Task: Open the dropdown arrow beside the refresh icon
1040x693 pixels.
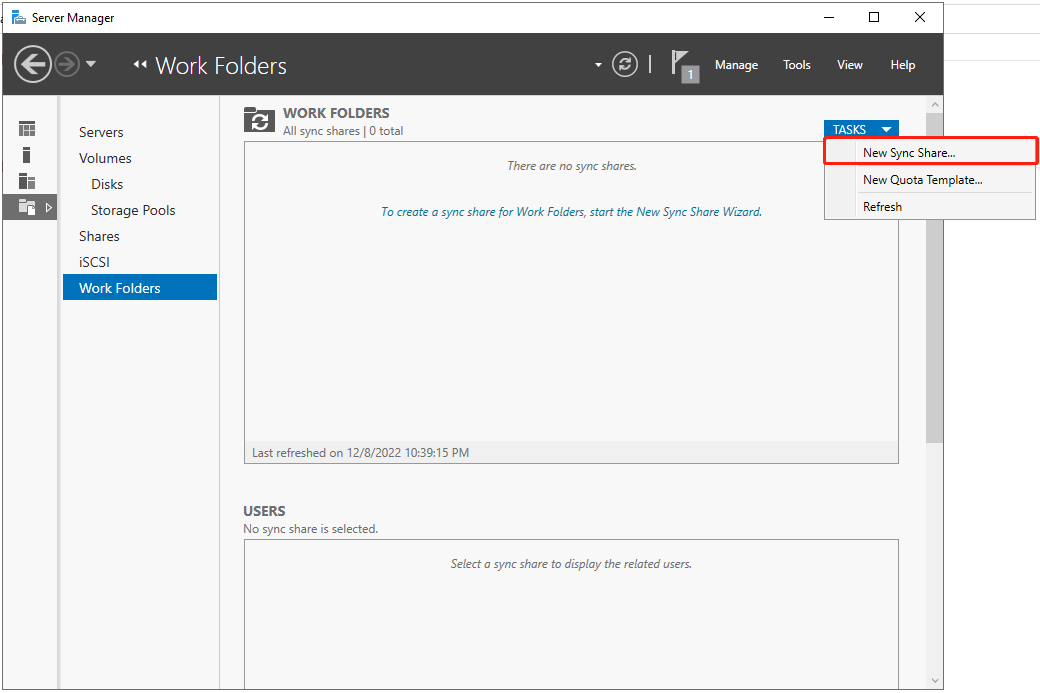Action: (x=598, y=65)
